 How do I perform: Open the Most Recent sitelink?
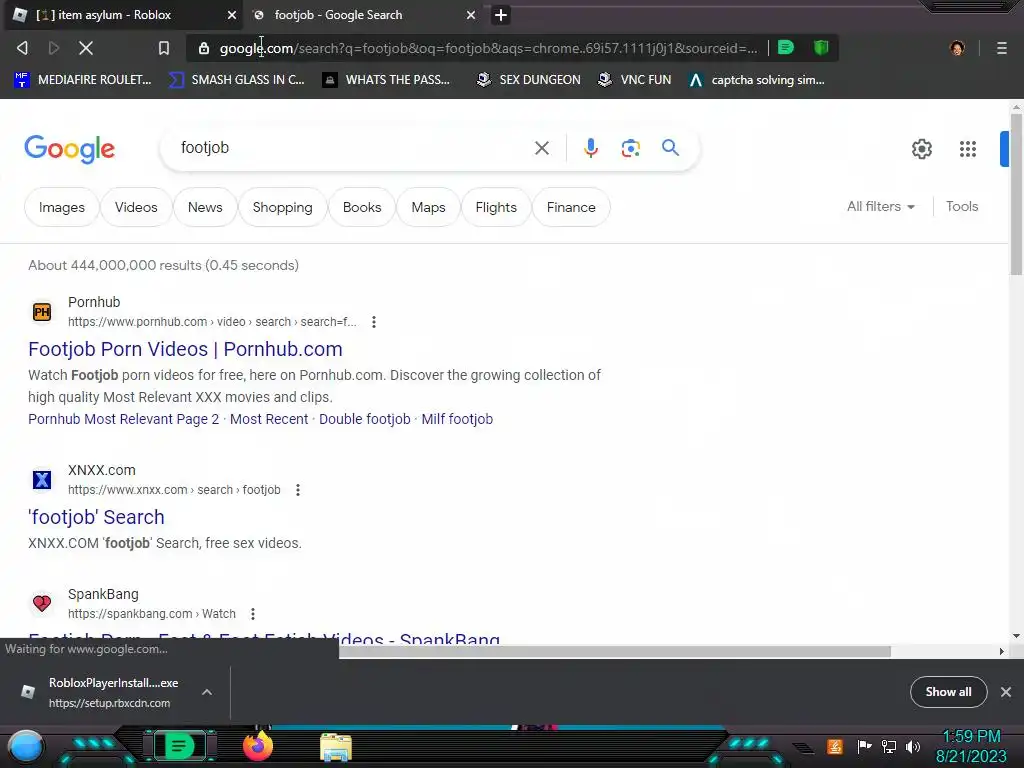[269, 419]
